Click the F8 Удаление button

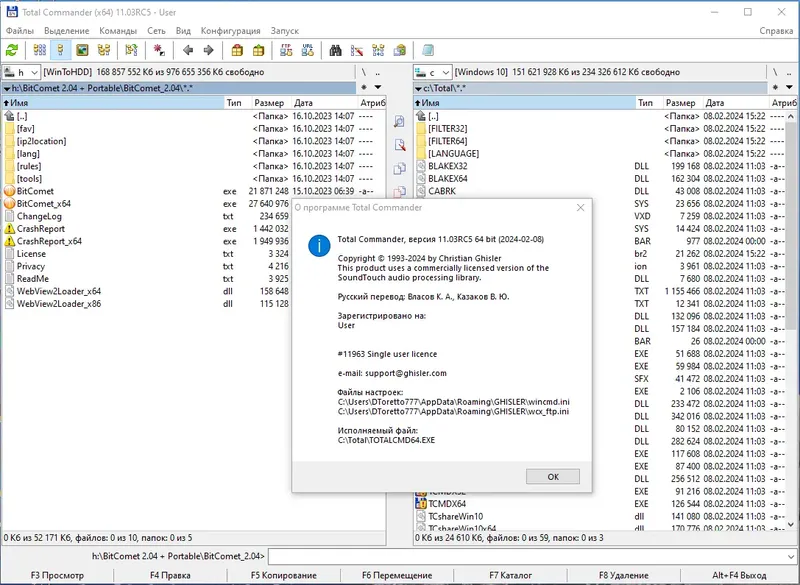[x=623, y=575]
